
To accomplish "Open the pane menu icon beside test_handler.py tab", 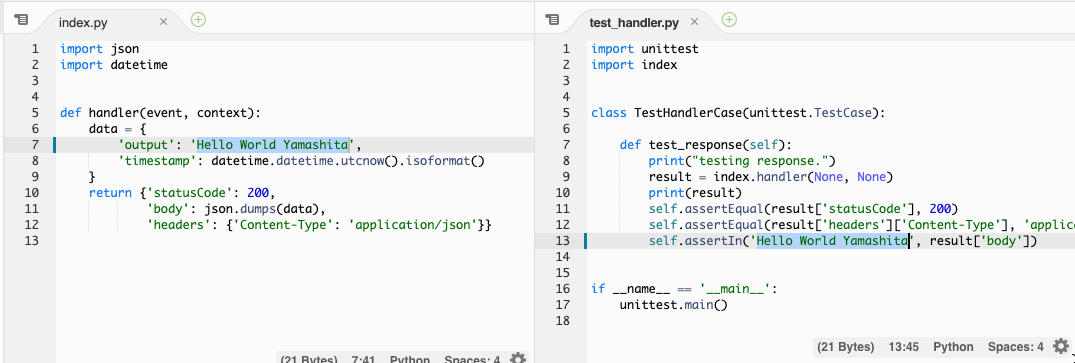I will [x=553, y=20].
